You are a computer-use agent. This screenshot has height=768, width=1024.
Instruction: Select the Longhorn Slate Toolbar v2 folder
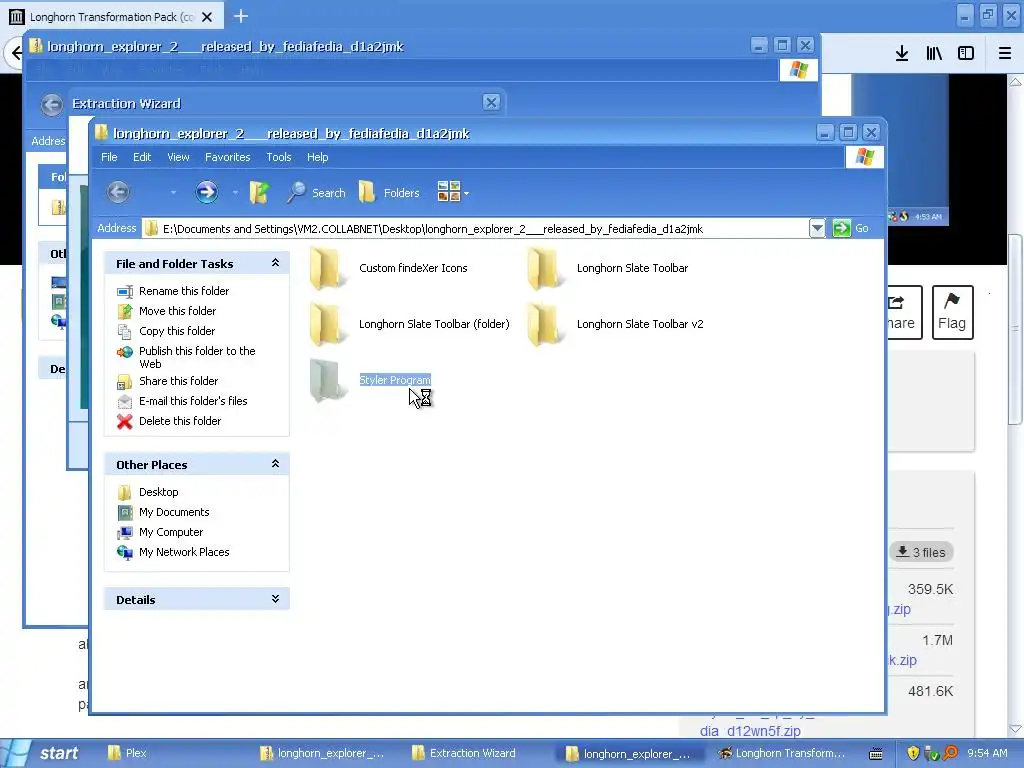[x=615, y=325]
